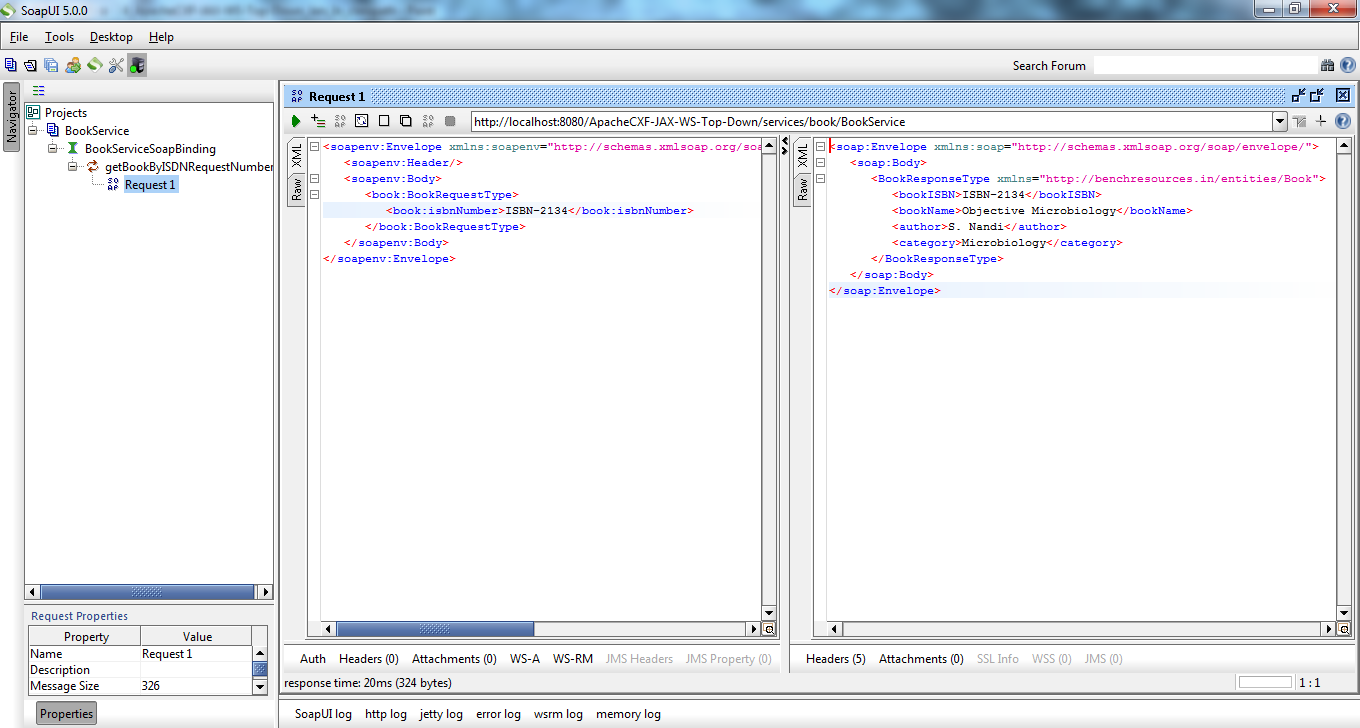1360x728 pixels.
Task: Open the WS-A settings panel
Action: point(522,658)
